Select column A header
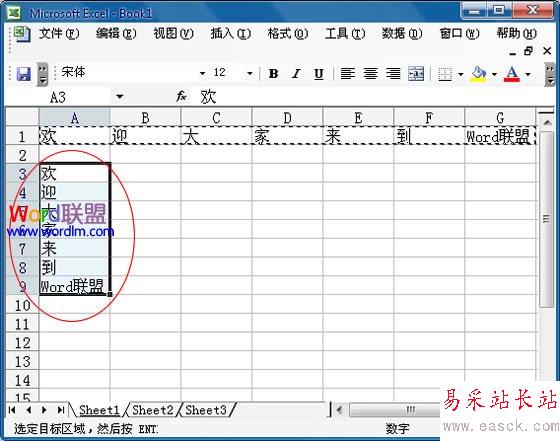This screenshot has height=441, width=560. point(74,117)
